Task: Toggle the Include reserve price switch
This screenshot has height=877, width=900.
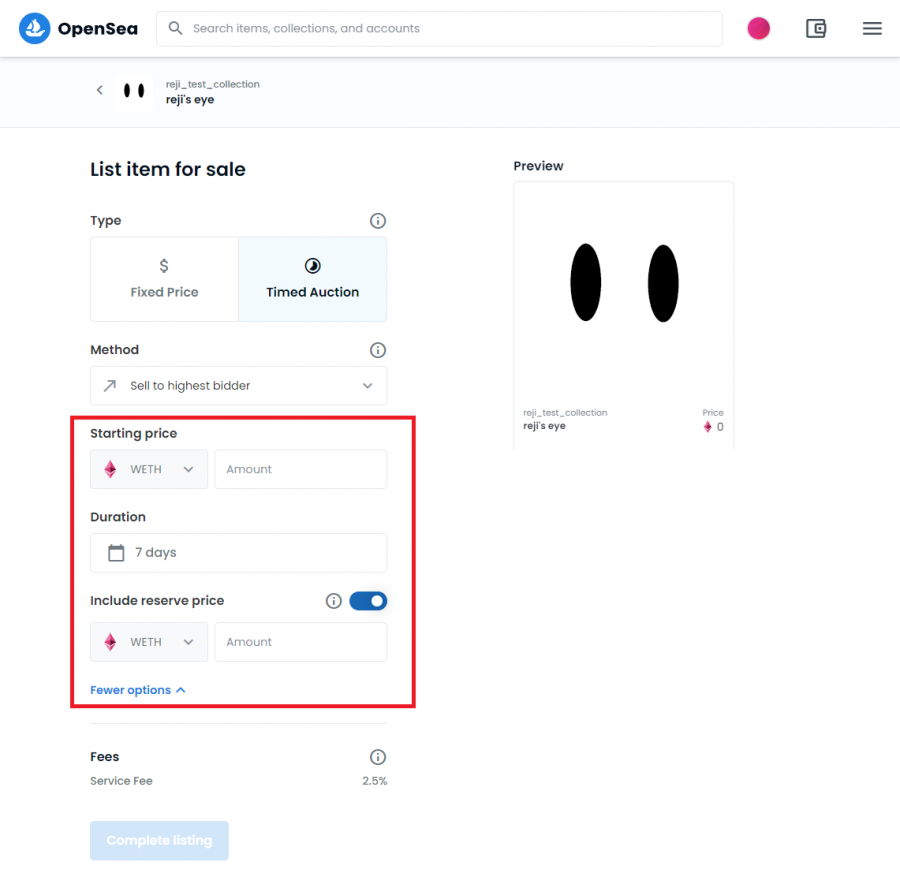Action: tap(368, 600)
